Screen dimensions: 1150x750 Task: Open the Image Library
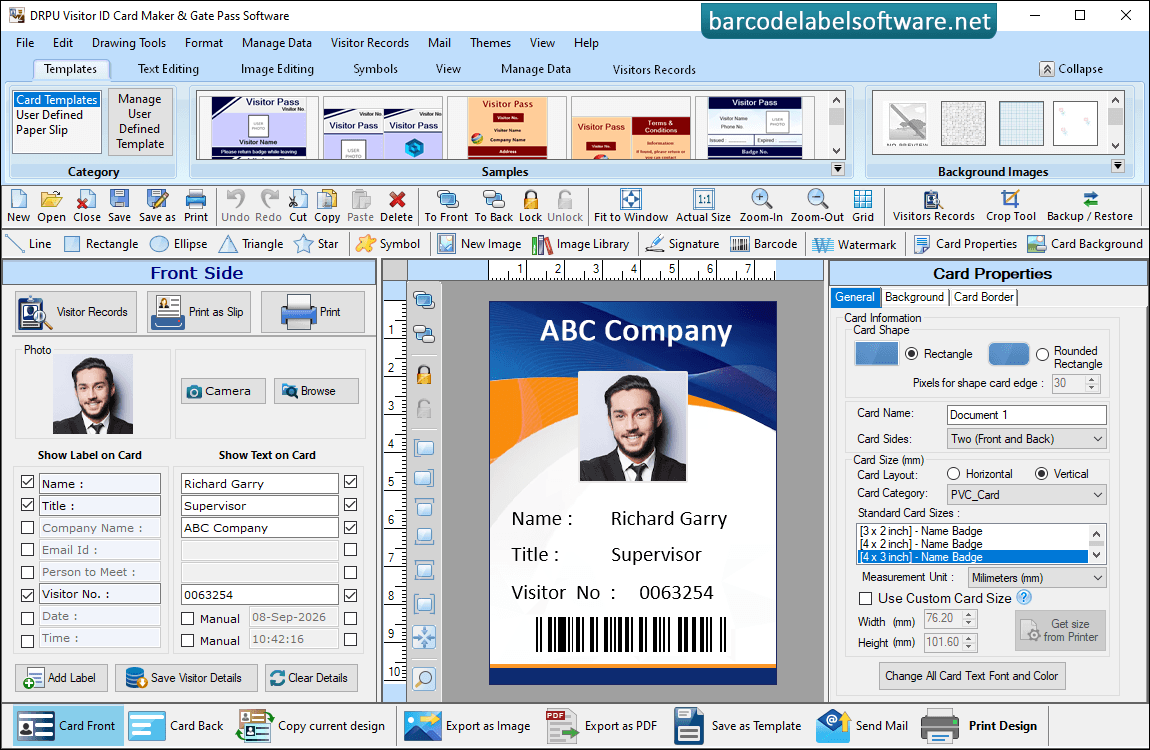point(580,244)
